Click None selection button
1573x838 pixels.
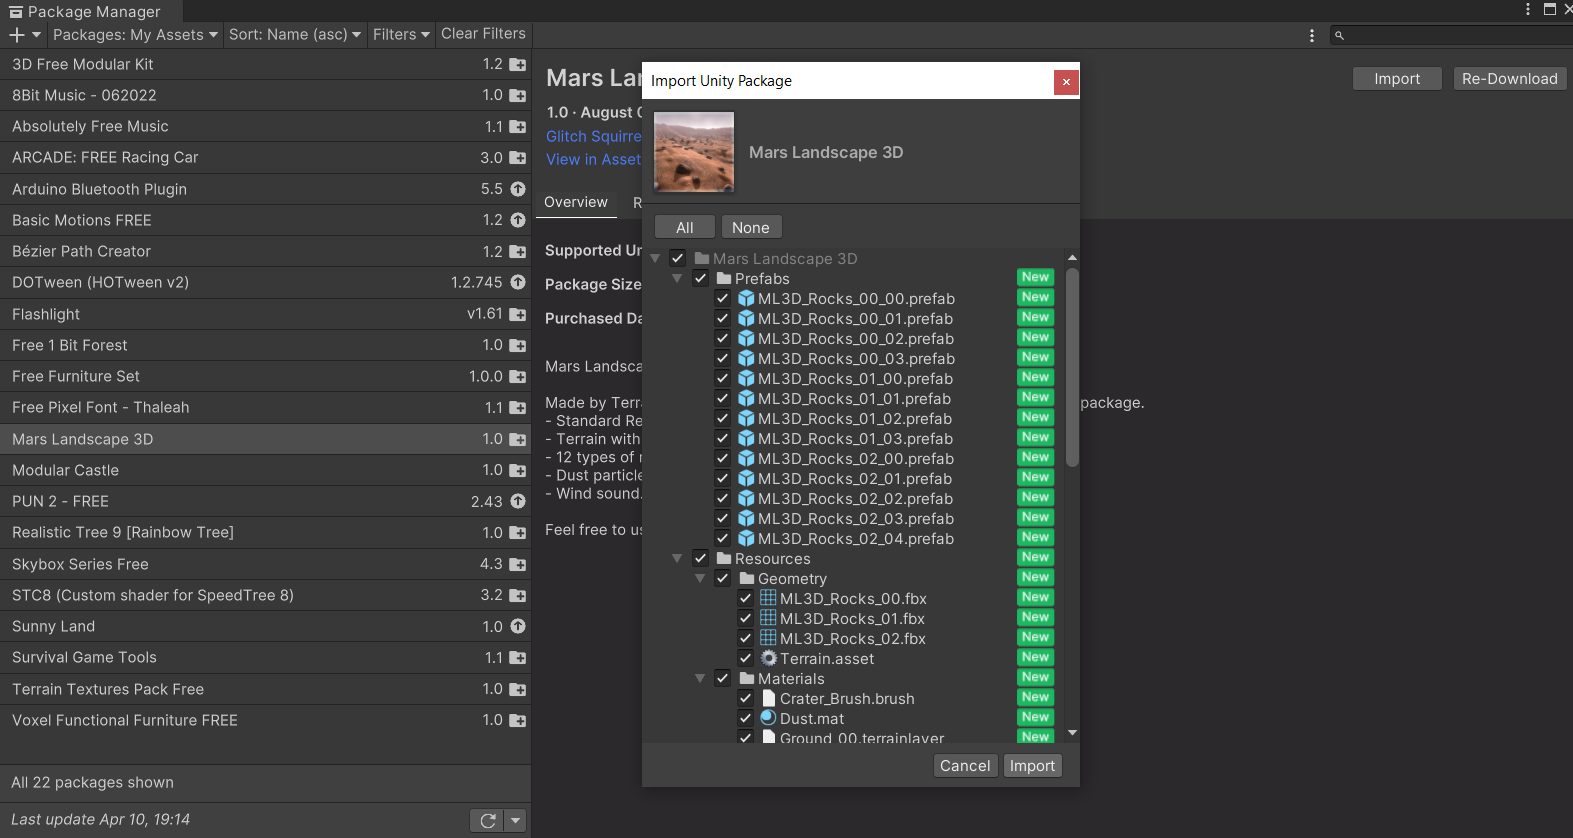(751, 228)
